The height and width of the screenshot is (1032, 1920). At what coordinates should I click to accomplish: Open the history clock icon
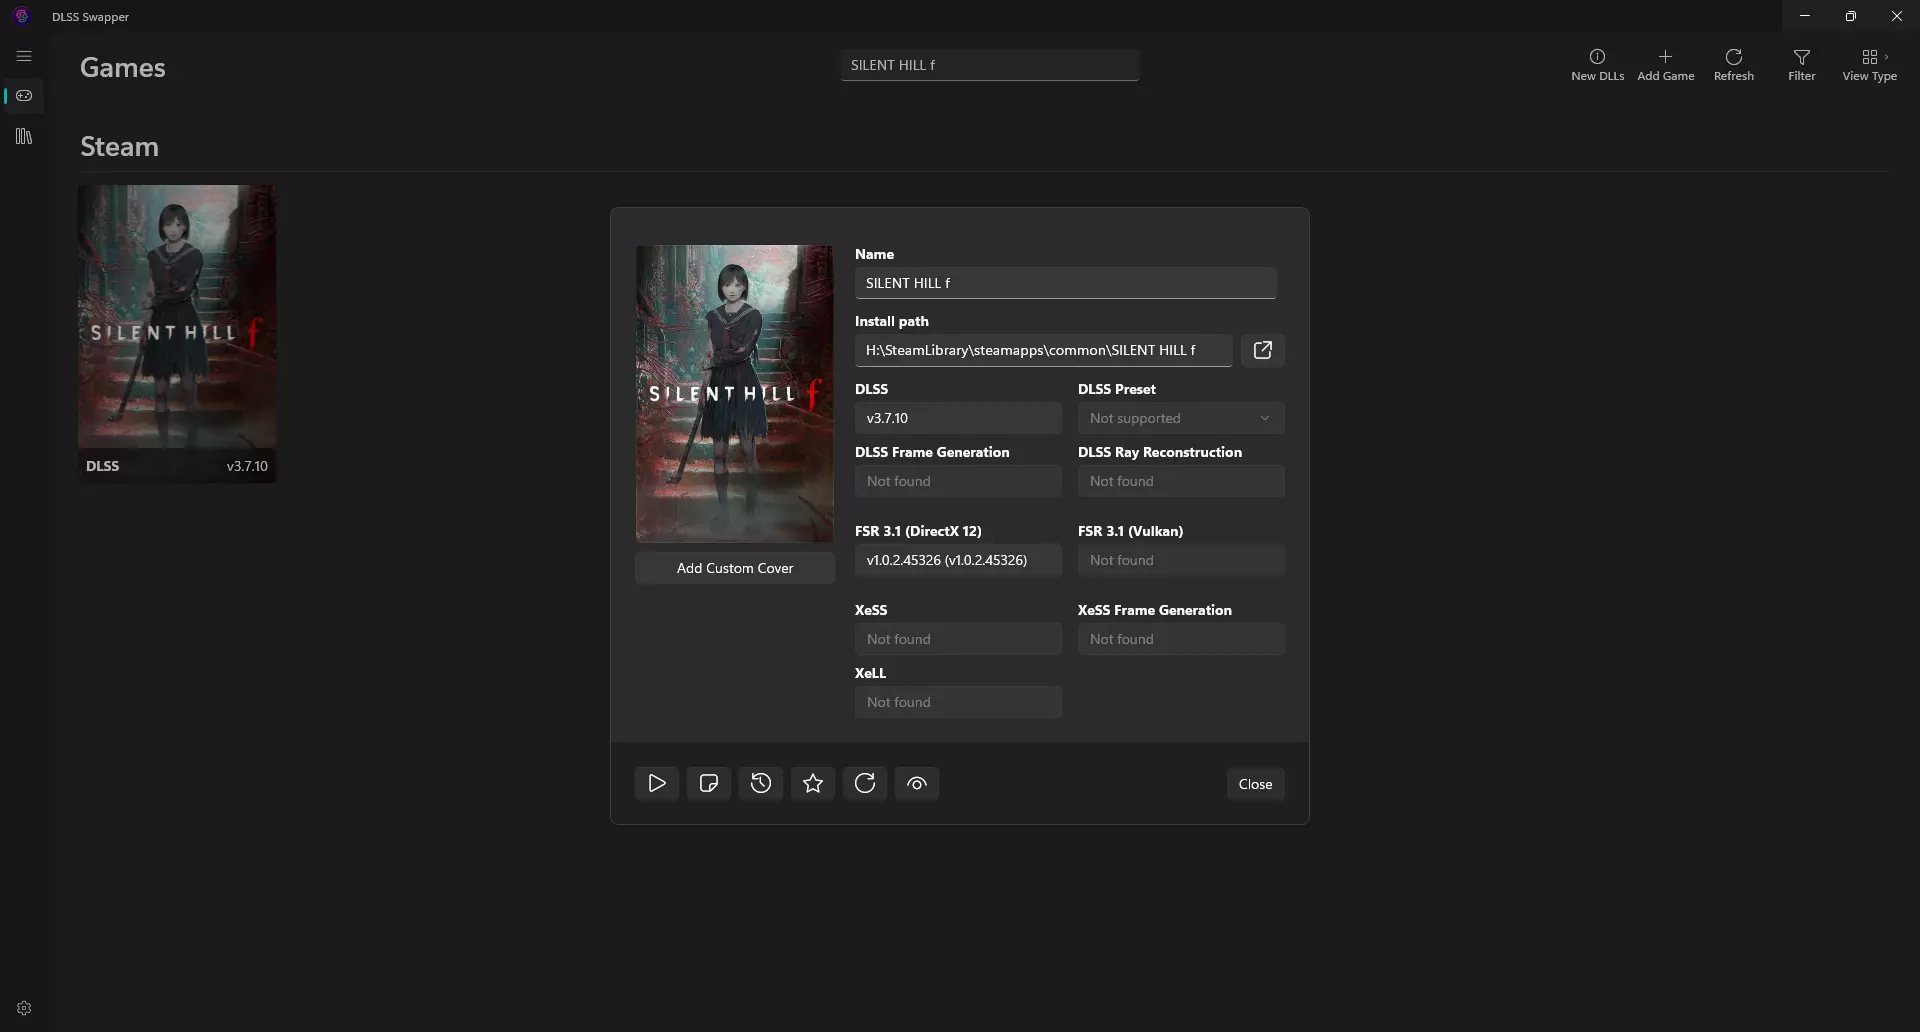(761, 783)
